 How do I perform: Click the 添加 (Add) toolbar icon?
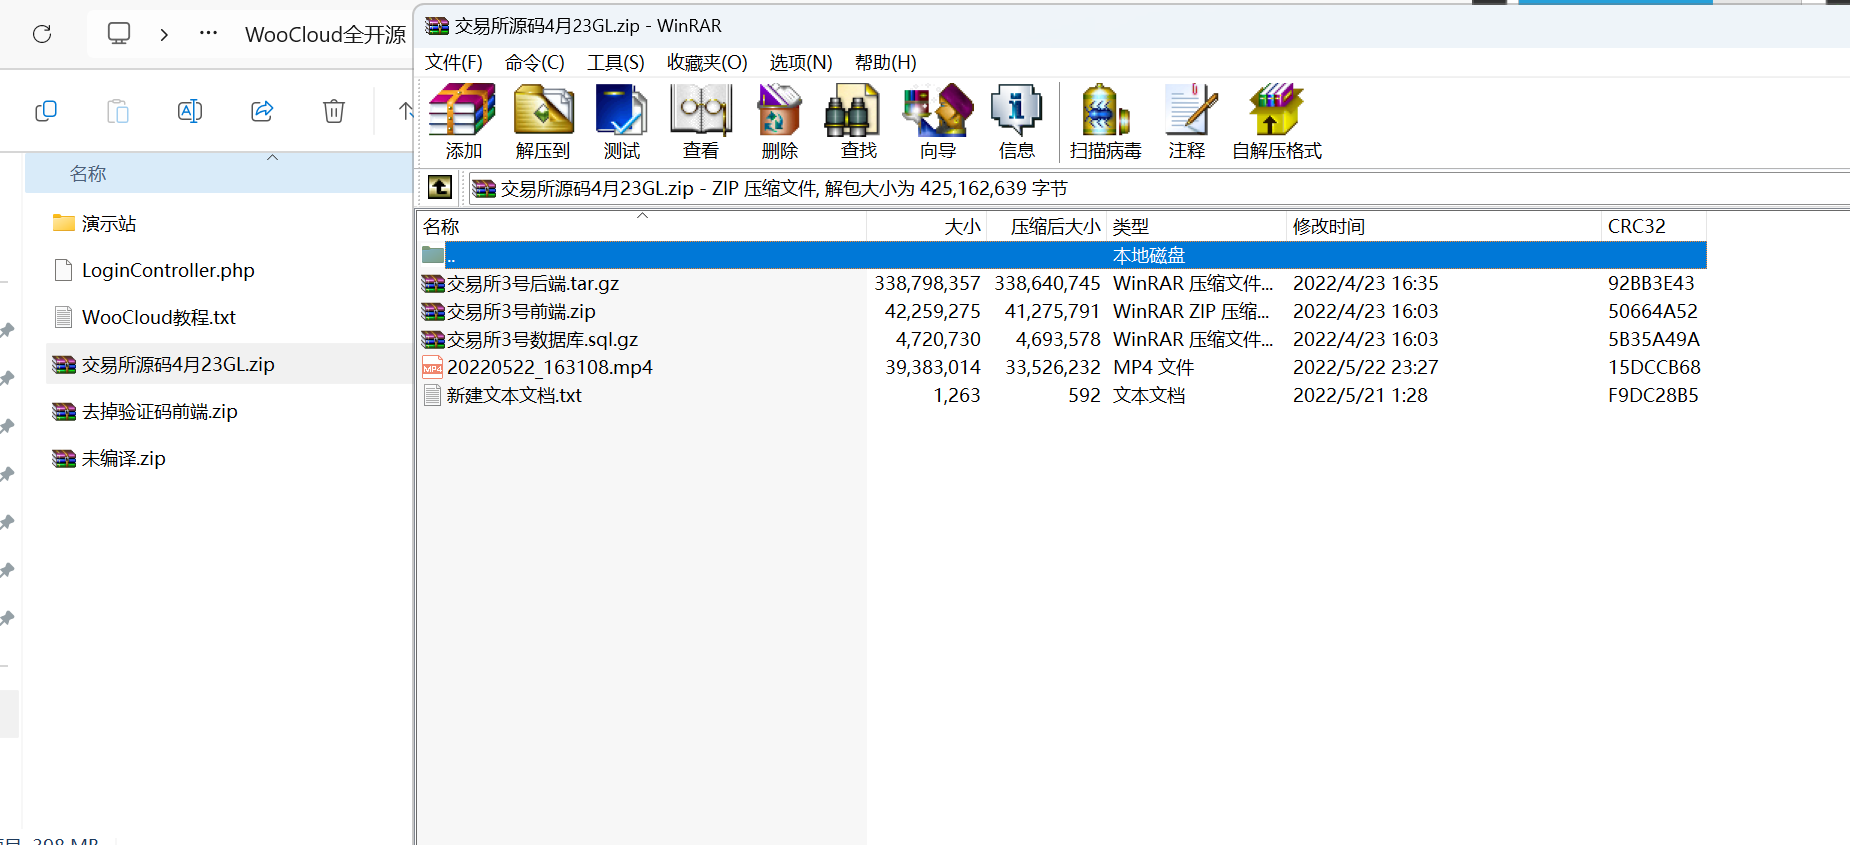tap(463, 121)
